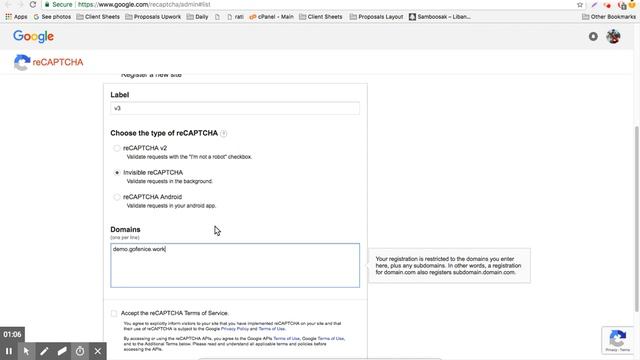640x360 pixels.
Task: Click the Label input field
Action: 235,108
